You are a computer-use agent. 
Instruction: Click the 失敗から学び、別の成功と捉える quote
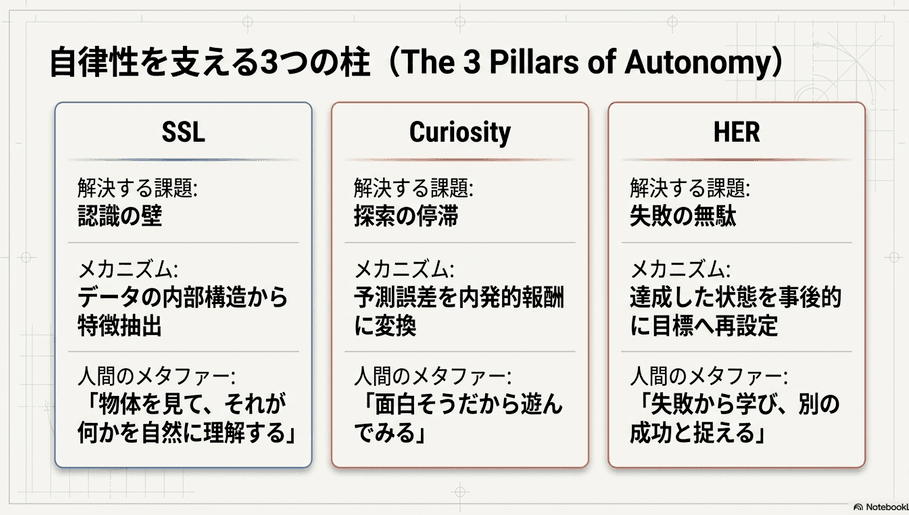735,418
